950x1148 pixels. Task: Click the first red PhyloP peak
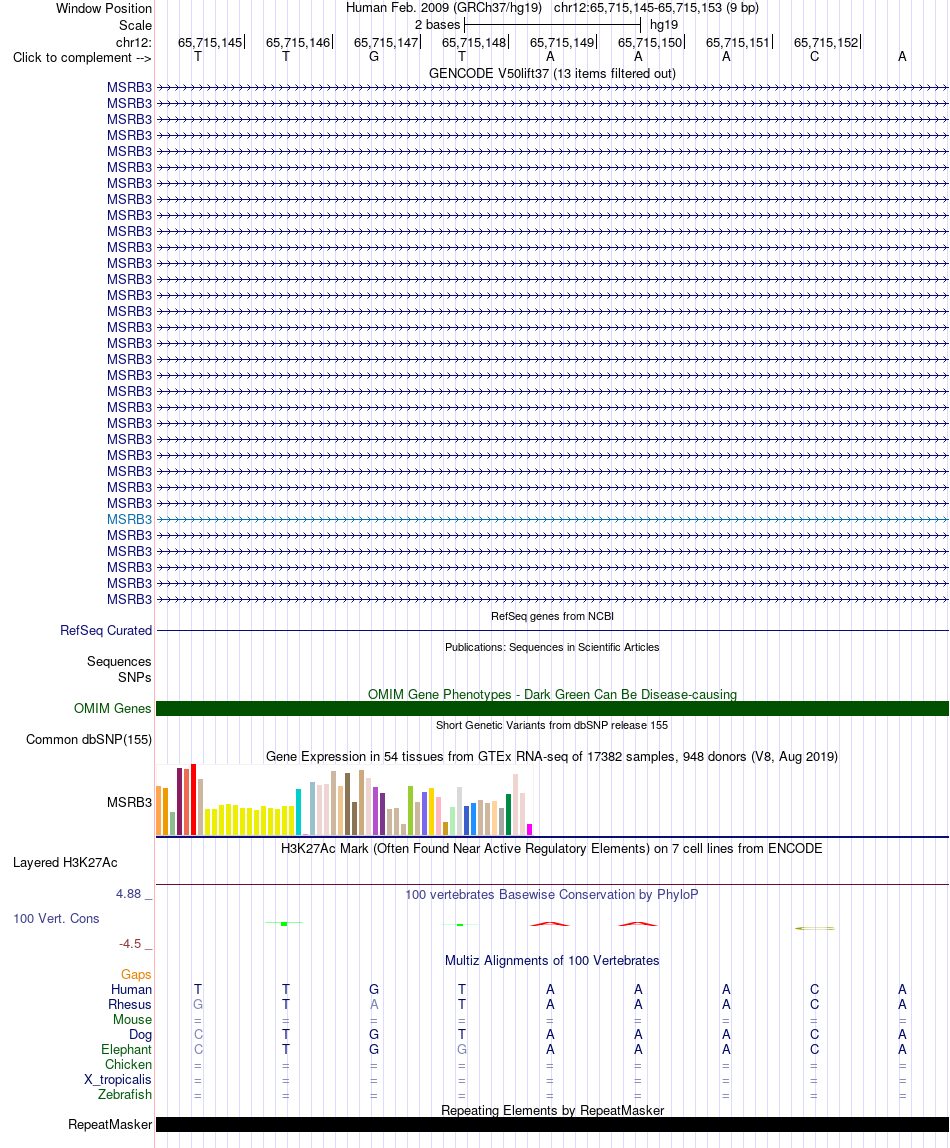550,924
